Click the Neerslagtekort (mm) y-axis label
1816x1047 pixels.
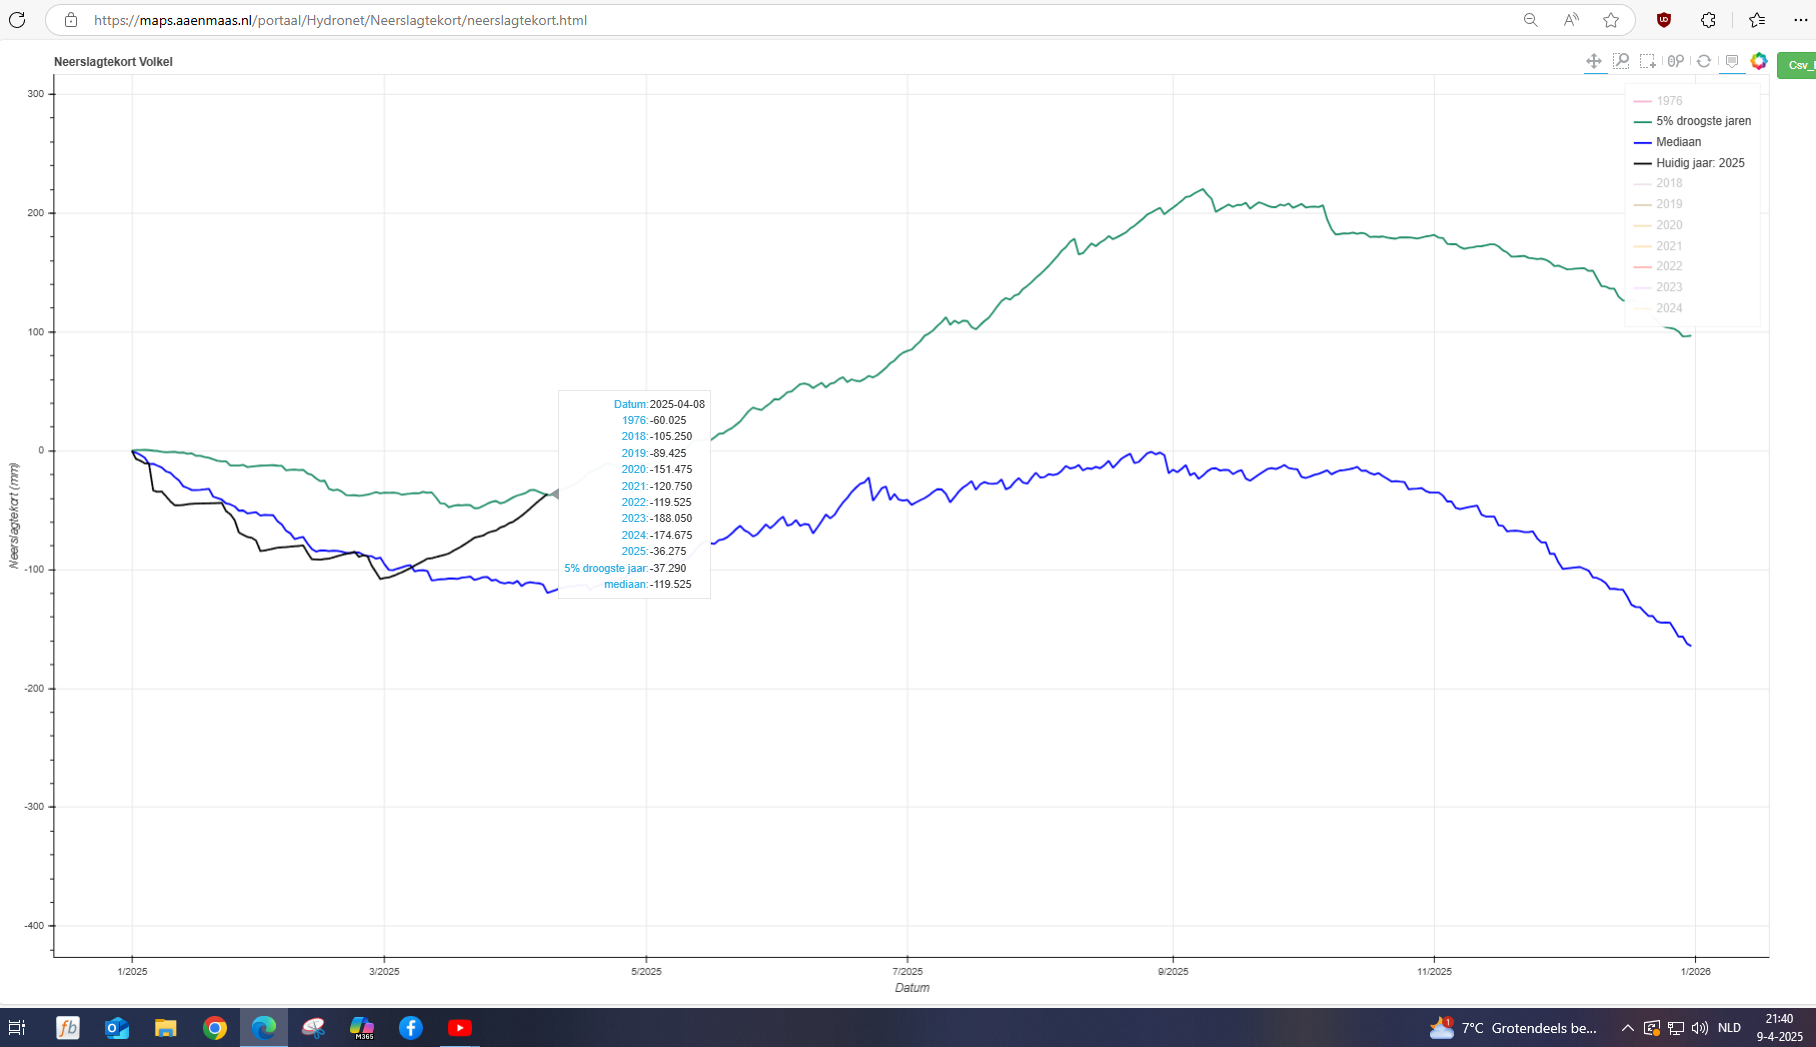click(x=14, y=516)
